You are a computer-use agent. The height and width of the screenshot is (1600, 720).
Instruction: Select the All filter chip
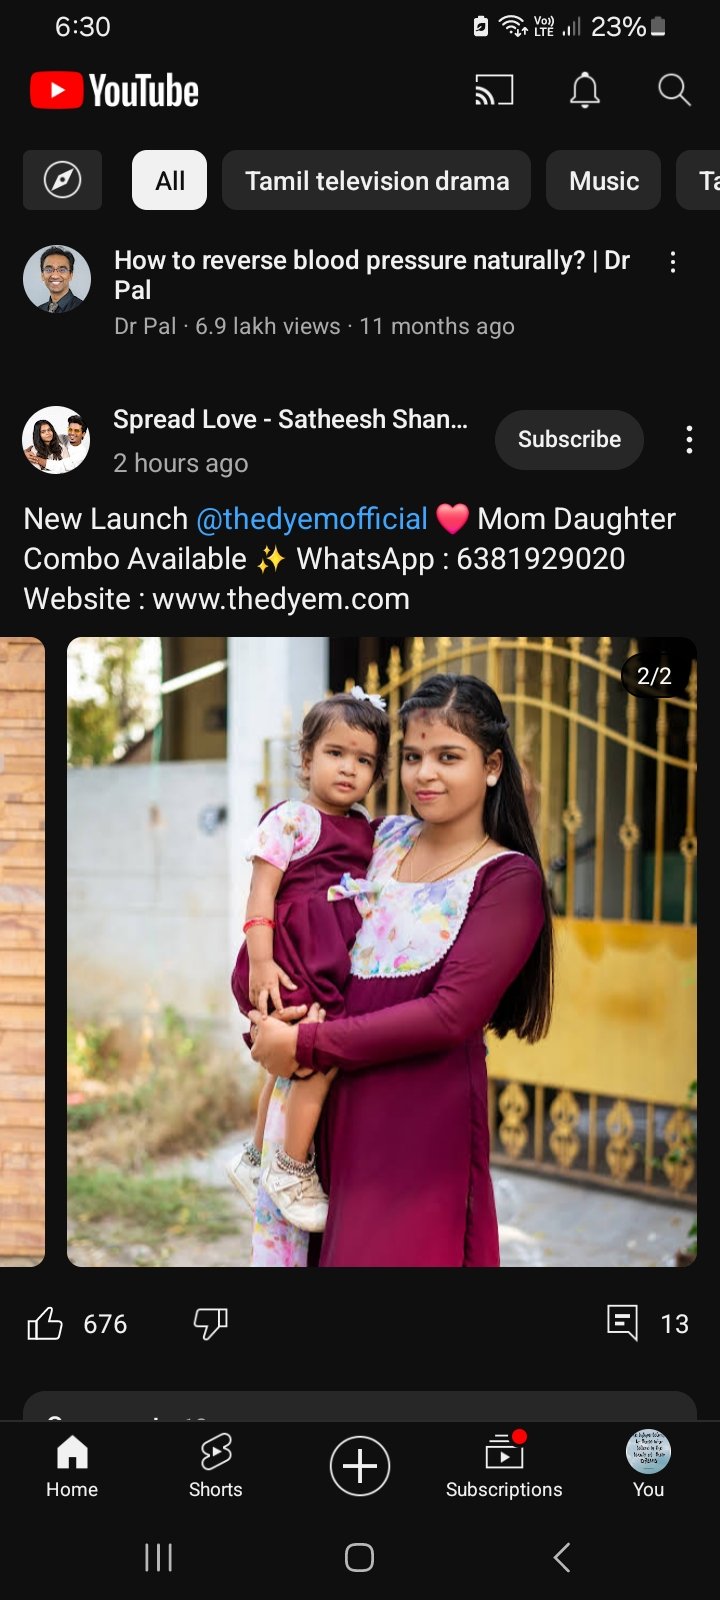[170, 180]
